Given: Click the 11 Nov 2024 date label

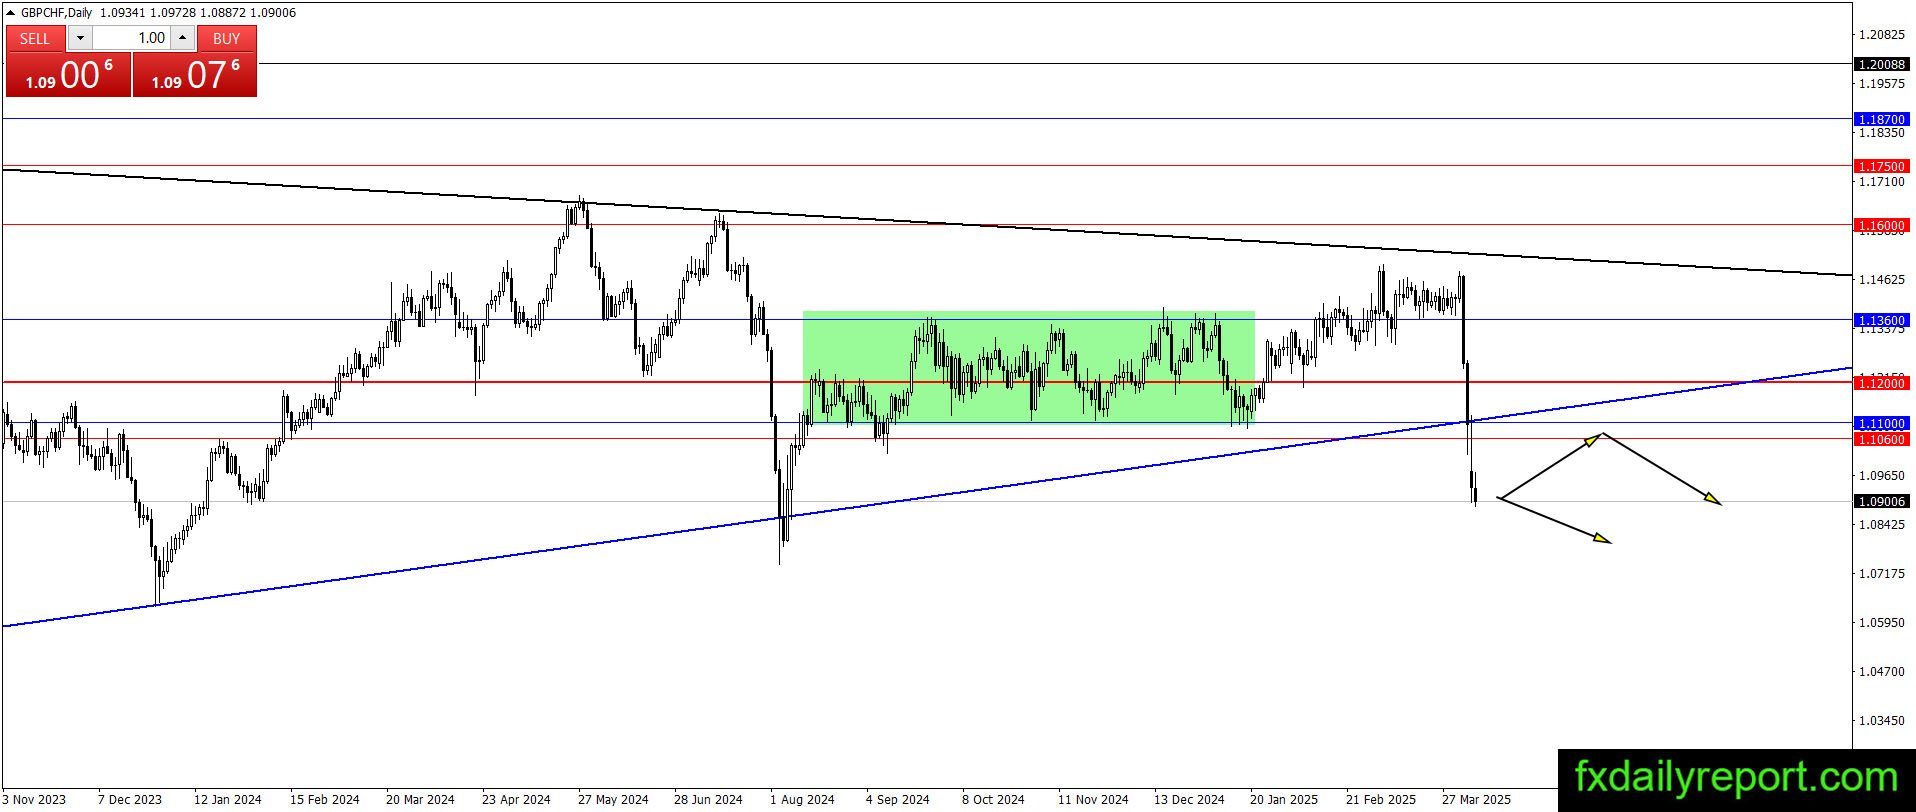Looking at the screenshot, I should (x=1093, y=800).
